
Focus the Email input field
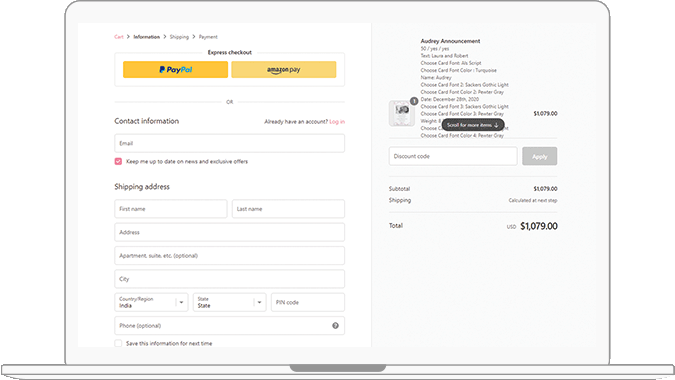click(229, 143)
